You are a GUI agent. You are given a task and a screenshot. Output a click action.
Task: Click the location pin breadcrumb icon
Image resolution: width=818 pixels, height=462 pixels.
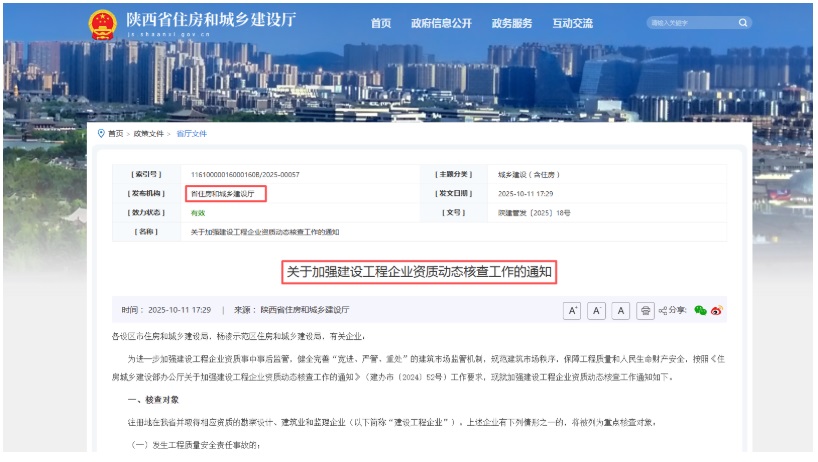pos(100,133)
